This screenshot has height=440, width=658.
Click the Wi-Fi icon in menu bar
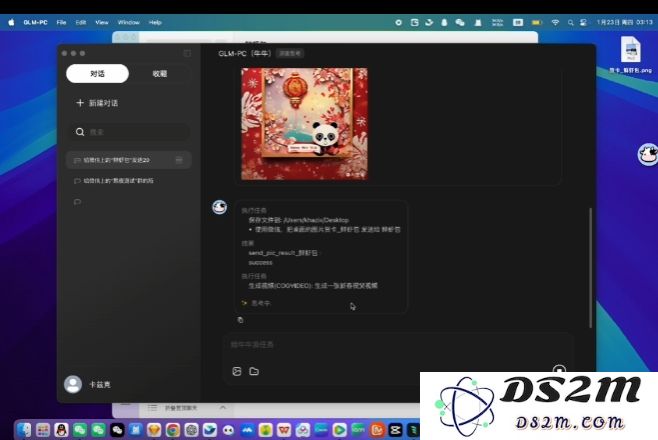pyautogui.click(x=555, y=23)
